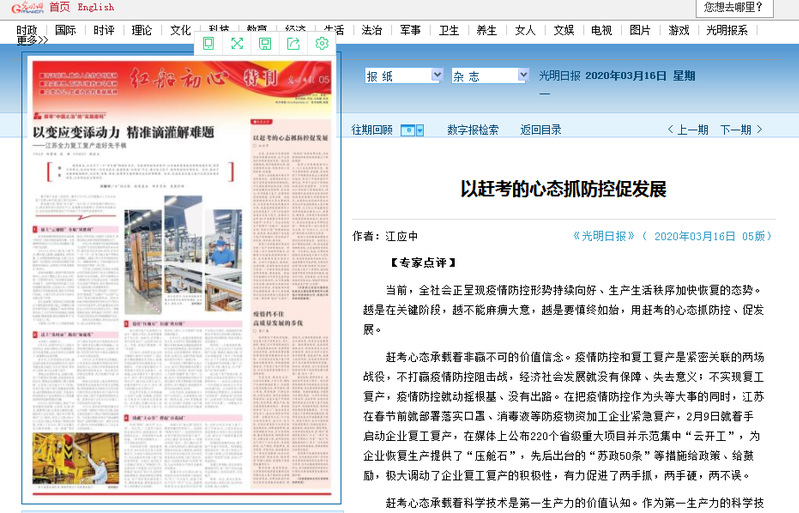Viewport: 799px width, 513px height.
Task: Open 数字报检索 search link
Action: (x=473, y=130)
